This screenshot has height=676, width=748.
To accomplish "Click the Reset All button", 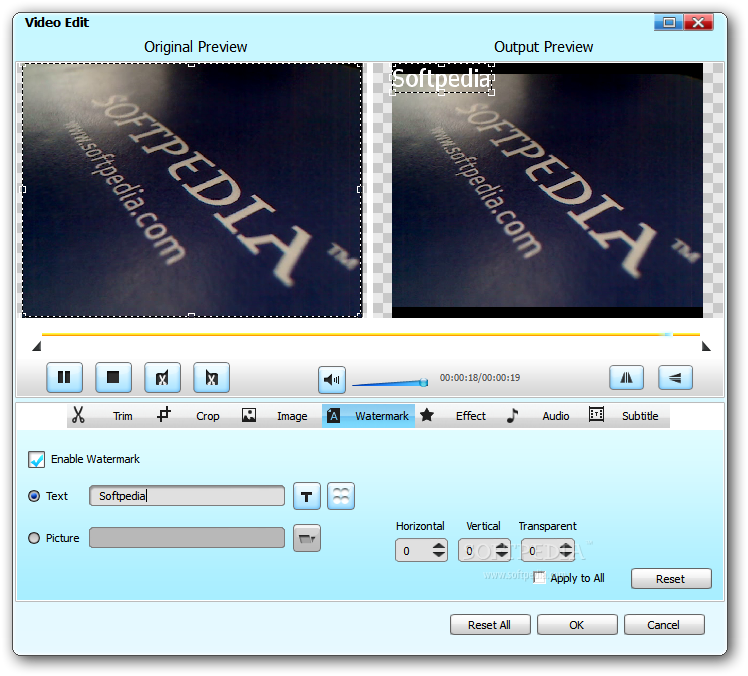I will 490,625.
